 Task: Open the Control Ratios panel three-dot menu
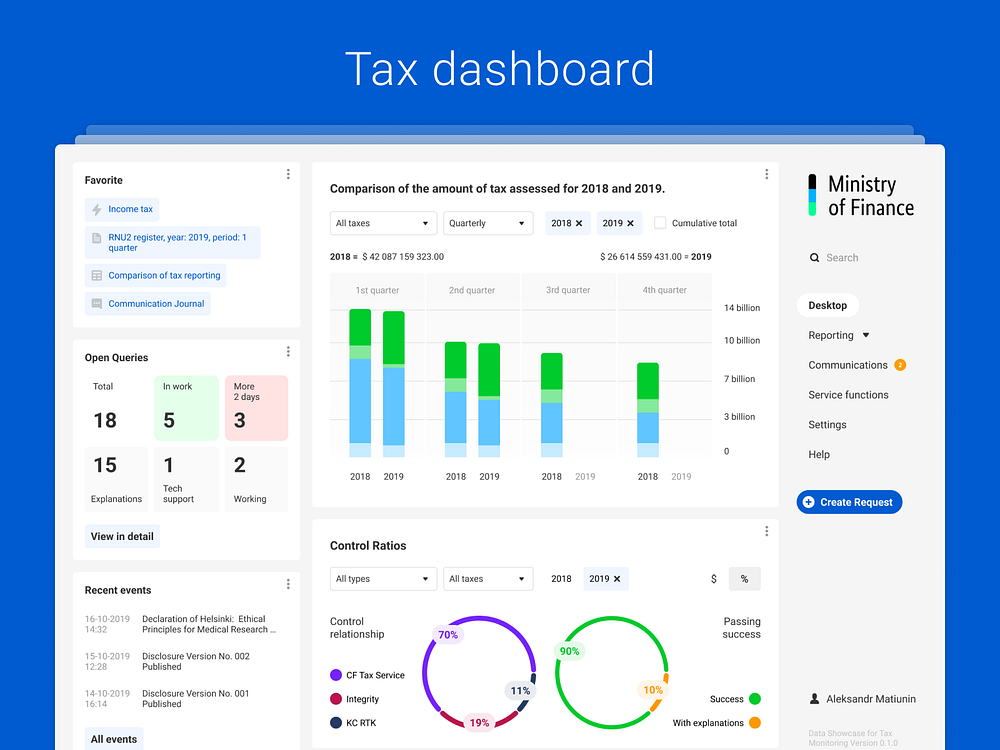pyautogui.click(x=767, y=531)
